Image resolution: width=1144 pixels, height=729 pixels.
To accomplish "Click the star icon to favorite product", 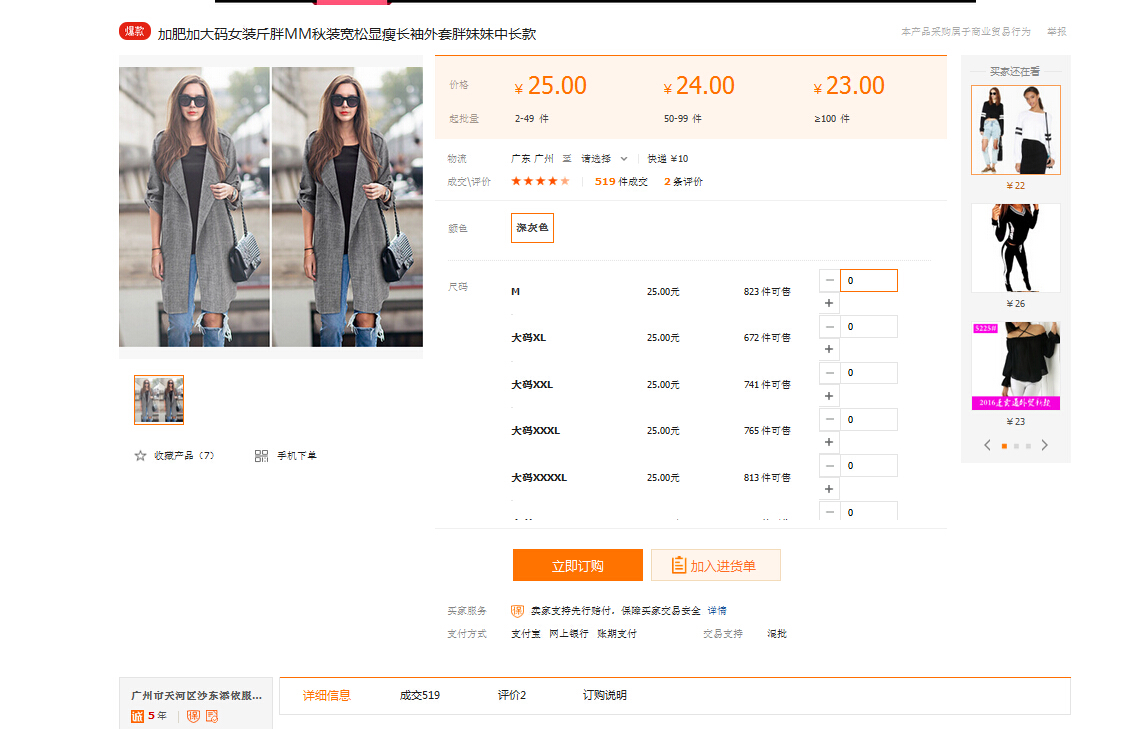I will click(140, 456).
